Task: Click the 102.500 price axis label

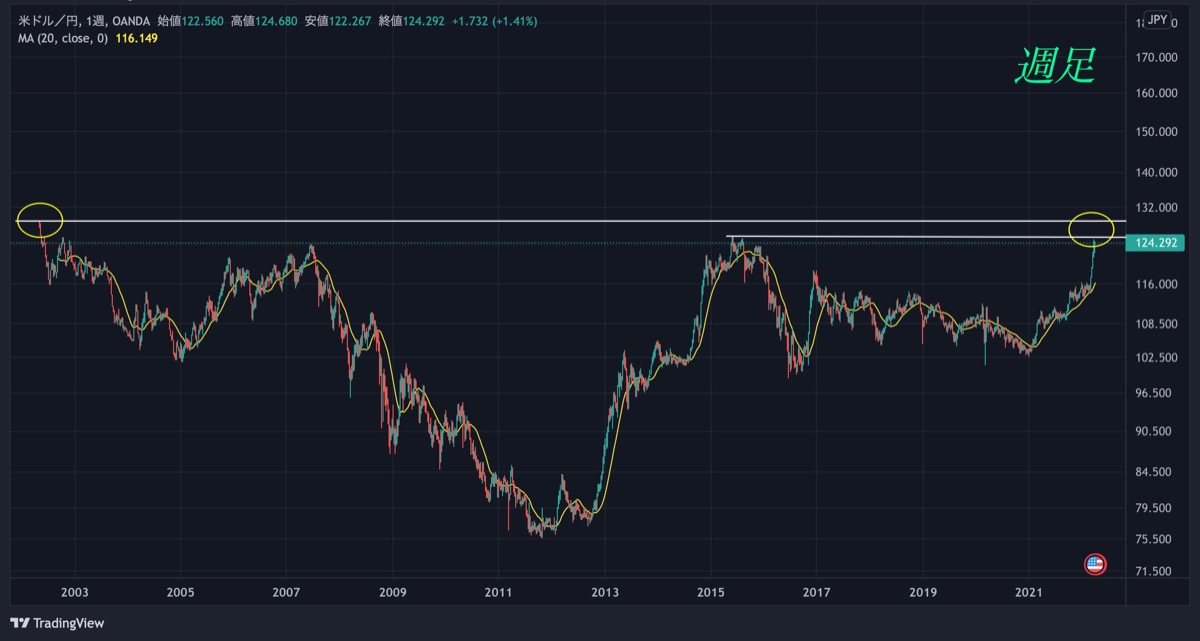Action: (x=1157, y=358)
